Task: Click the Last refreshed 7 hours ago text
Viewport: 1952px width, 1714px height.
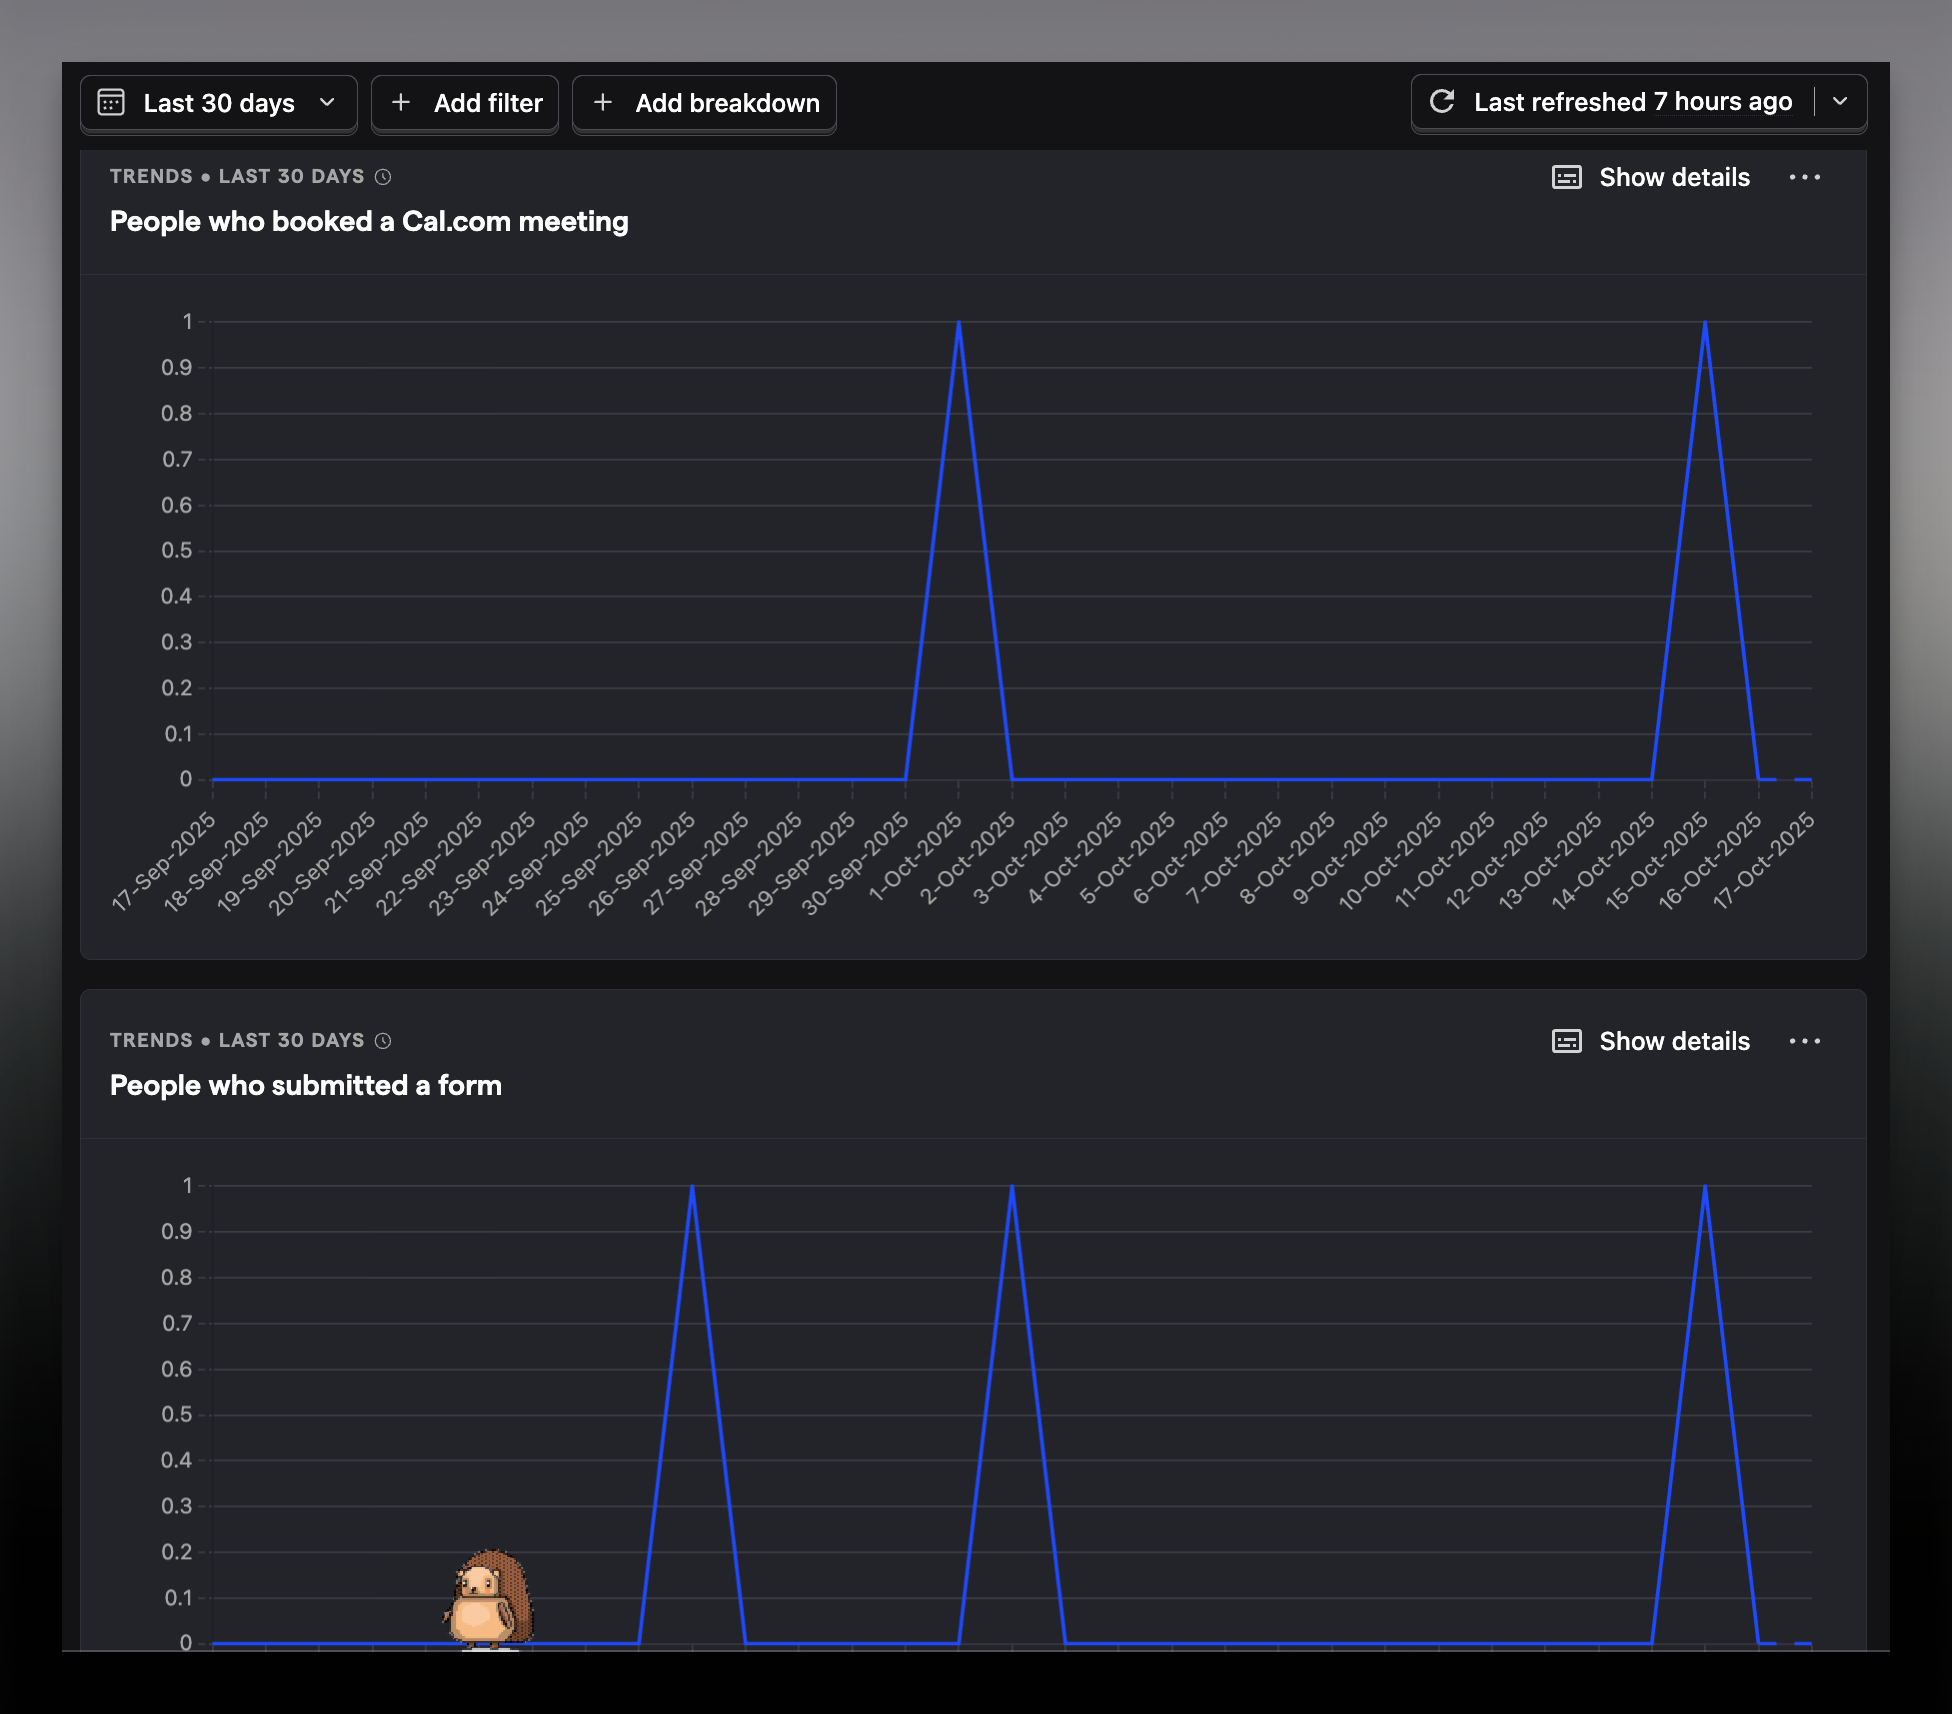Action: [1632, 102]
